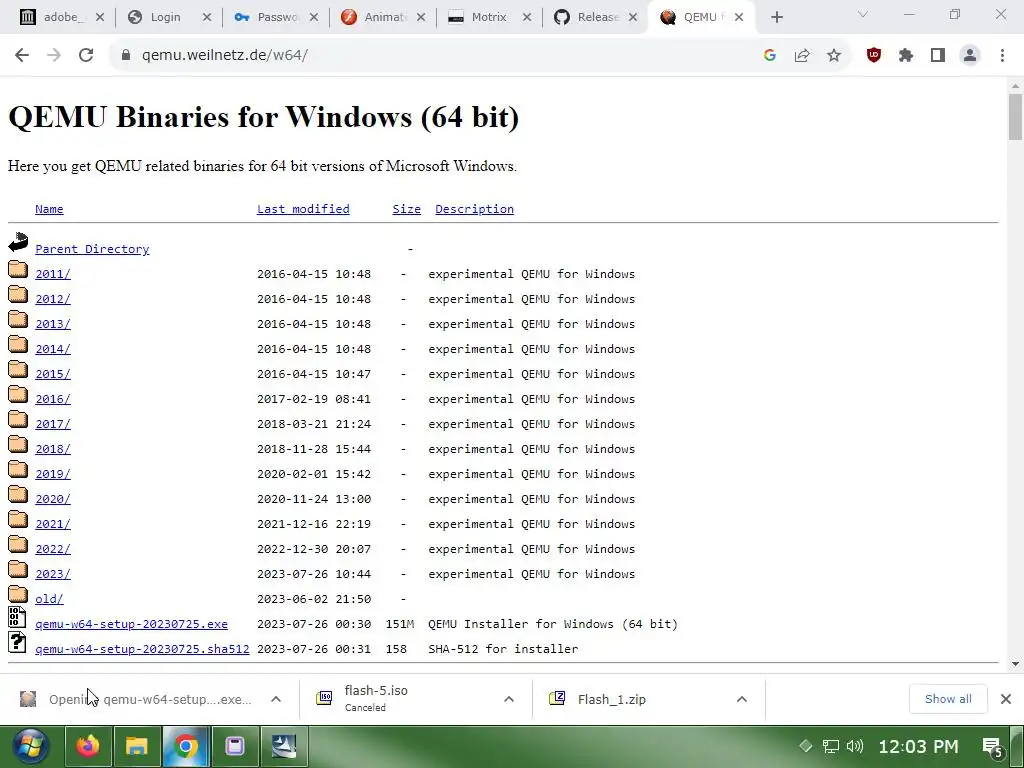Sort the listing by Size
Screen dimensions: 1024x768
pos(406,209)
